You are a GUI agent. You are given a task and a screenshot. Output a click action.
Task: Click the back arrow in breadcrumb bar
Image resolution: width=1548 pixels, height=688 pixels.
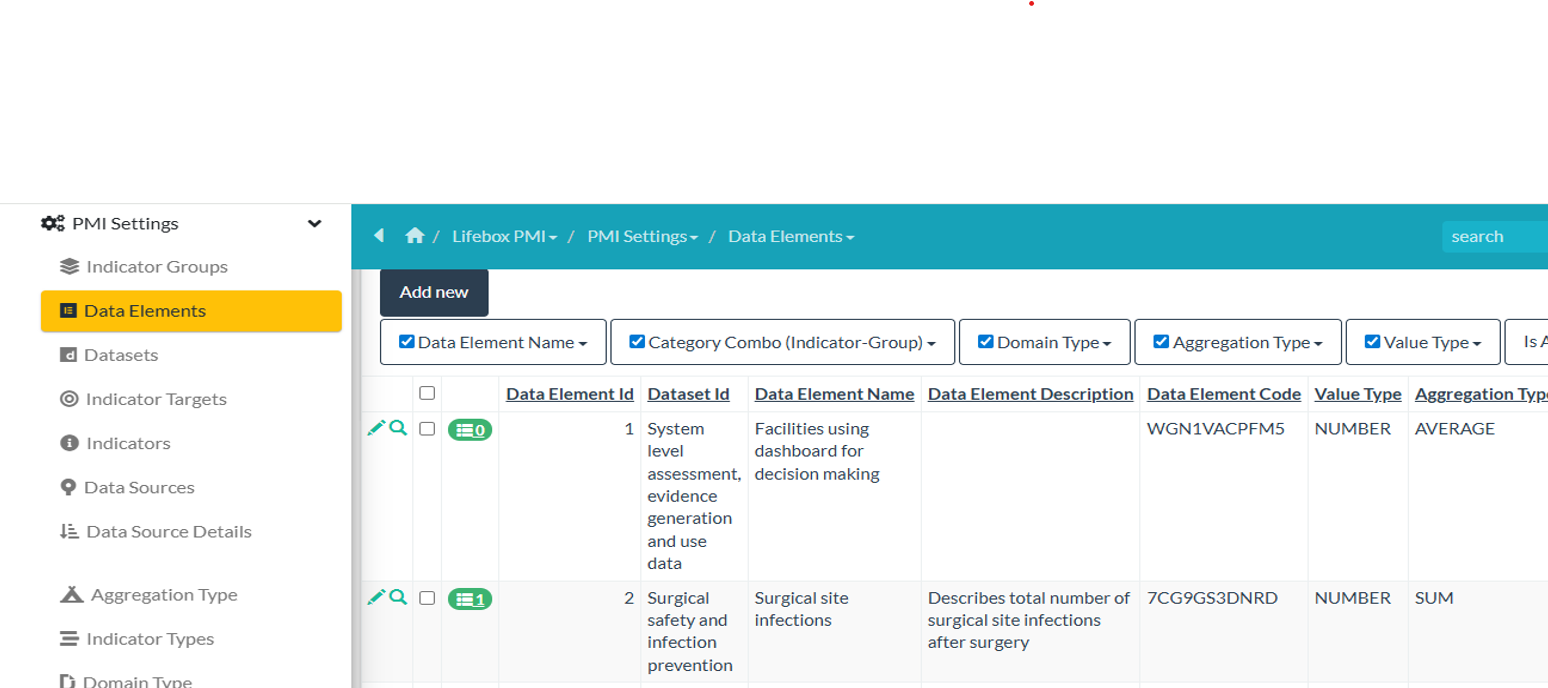(x=379, y=236)
